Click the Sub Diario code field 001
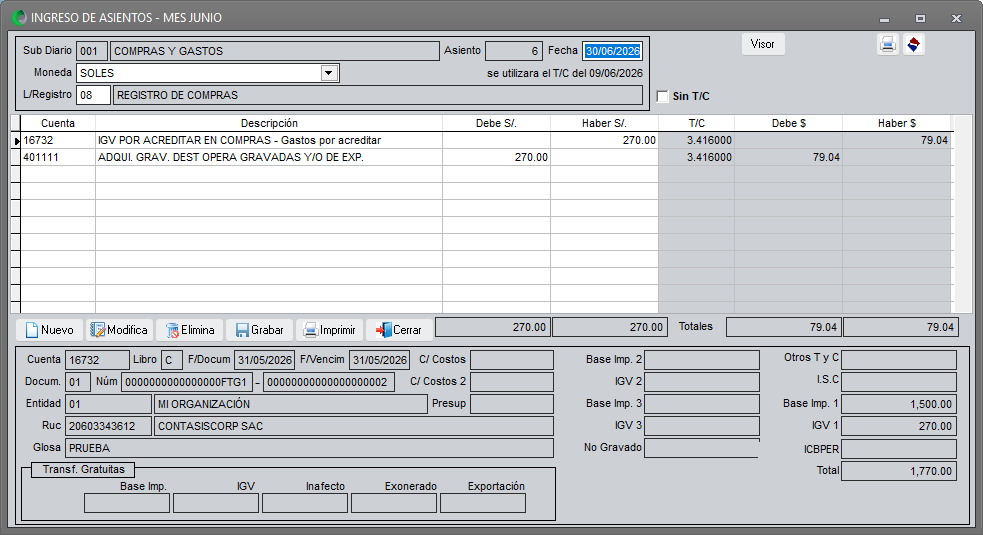Screen dimensions: 983x535 click(92, 51)
